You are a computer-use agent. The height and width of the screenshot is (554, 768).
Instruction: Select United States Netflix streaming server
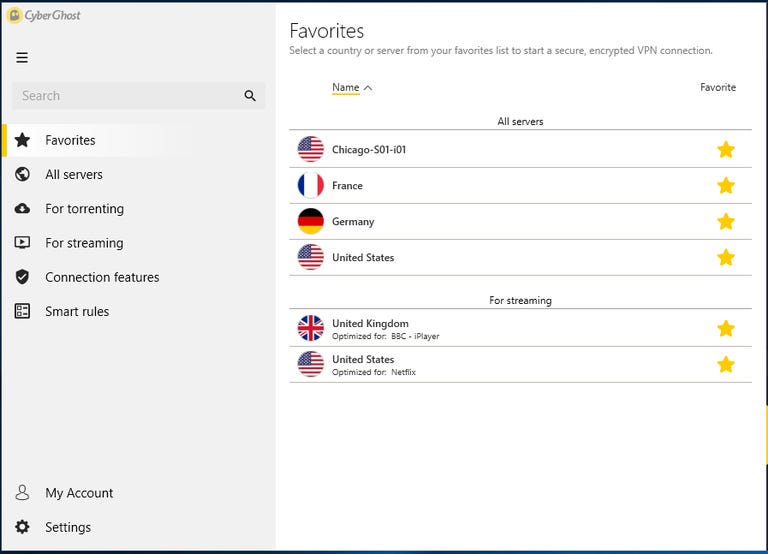coord(363,365)
